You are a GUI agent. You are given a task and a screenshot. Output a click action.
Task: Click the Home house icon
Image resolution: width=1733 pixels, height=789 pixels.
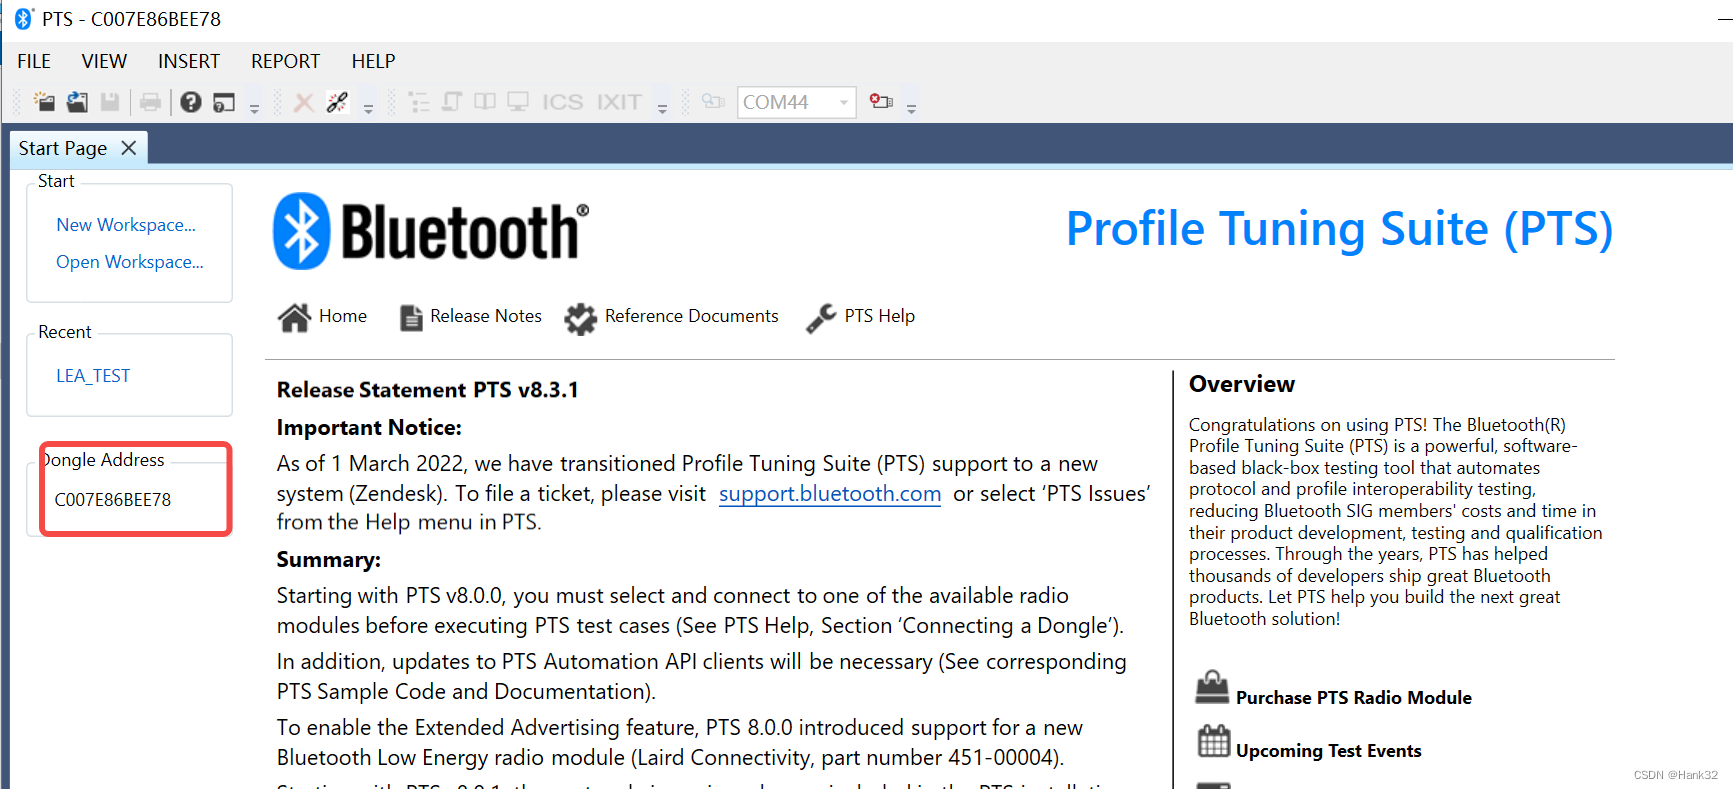point(294,317)
